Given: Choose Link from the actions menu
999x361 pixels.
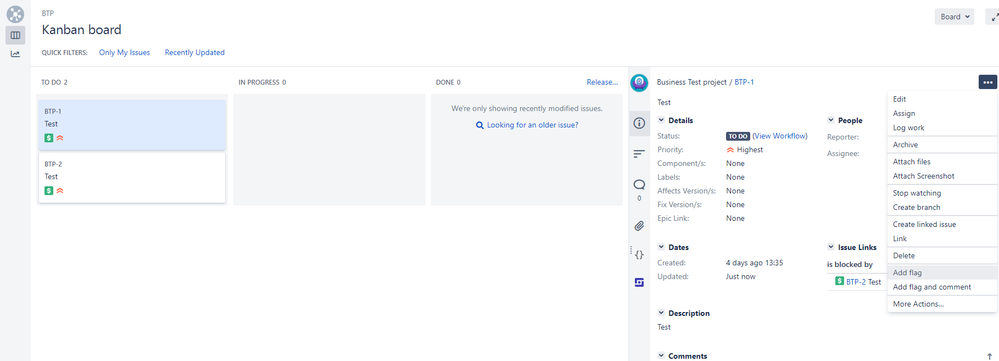Looking at the screenshot, I should (x=942, y=238).
